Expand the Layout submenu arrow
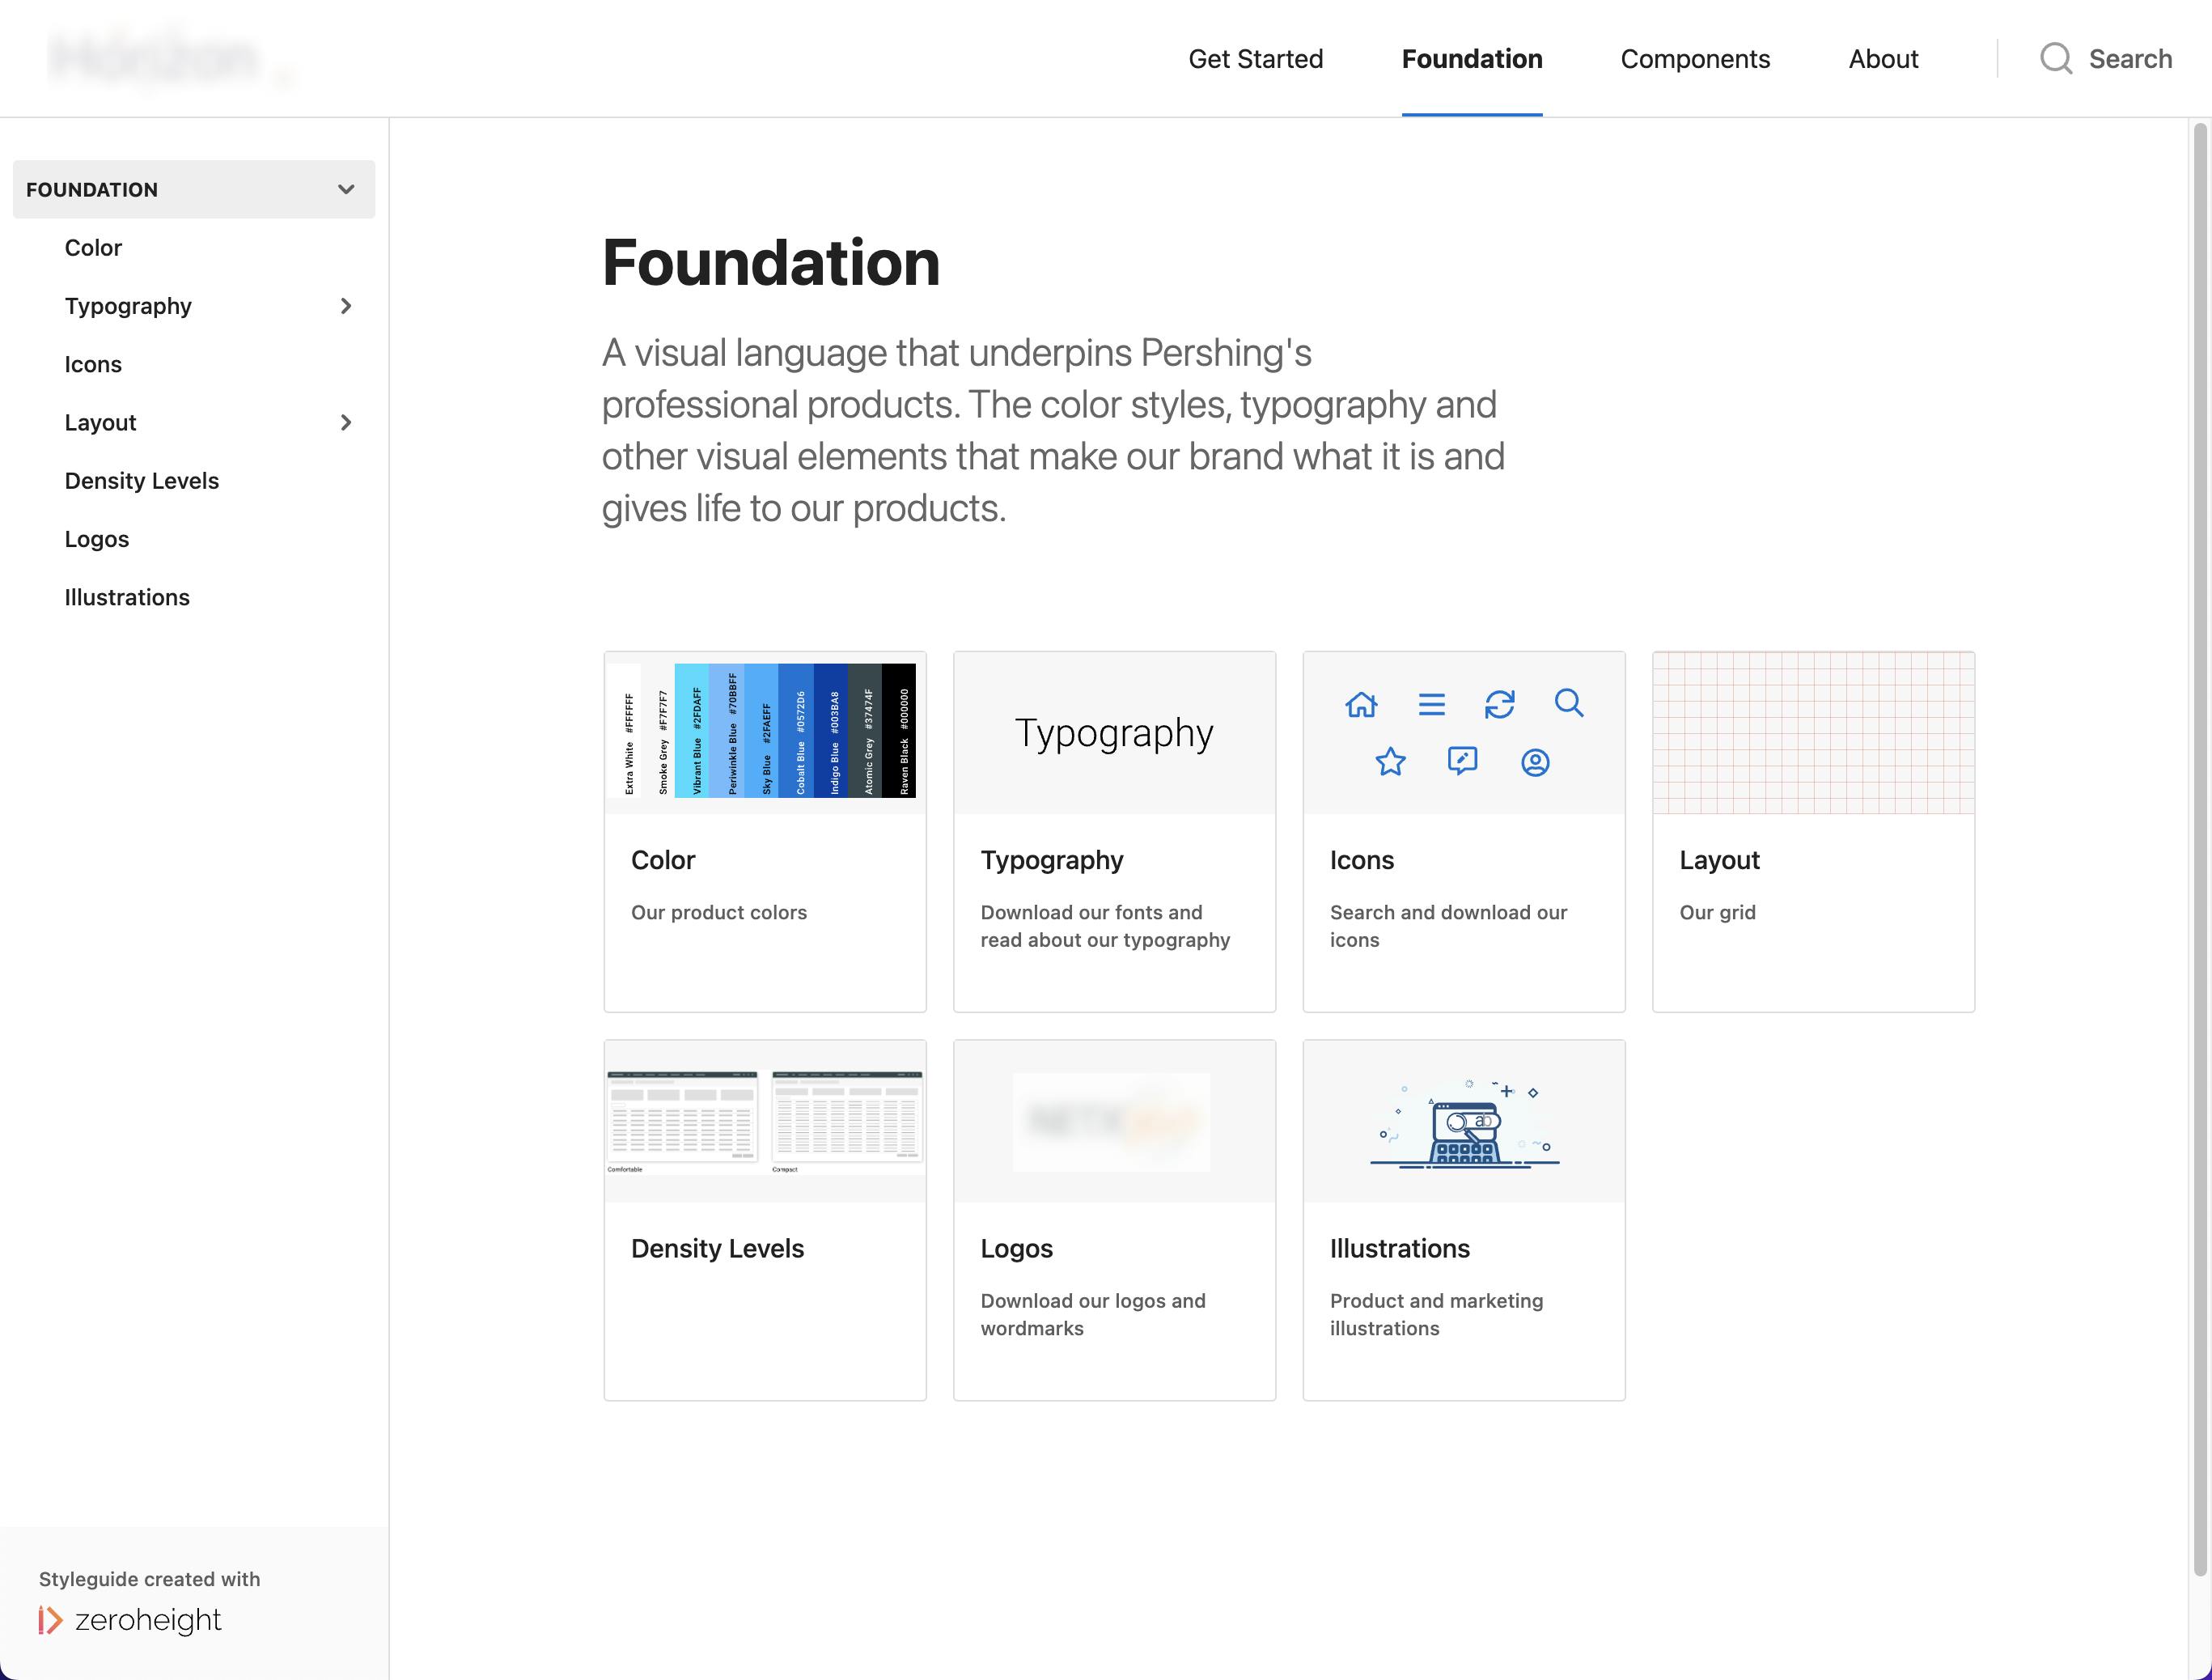This screenshot has width=2212, height=1680. 346,422
